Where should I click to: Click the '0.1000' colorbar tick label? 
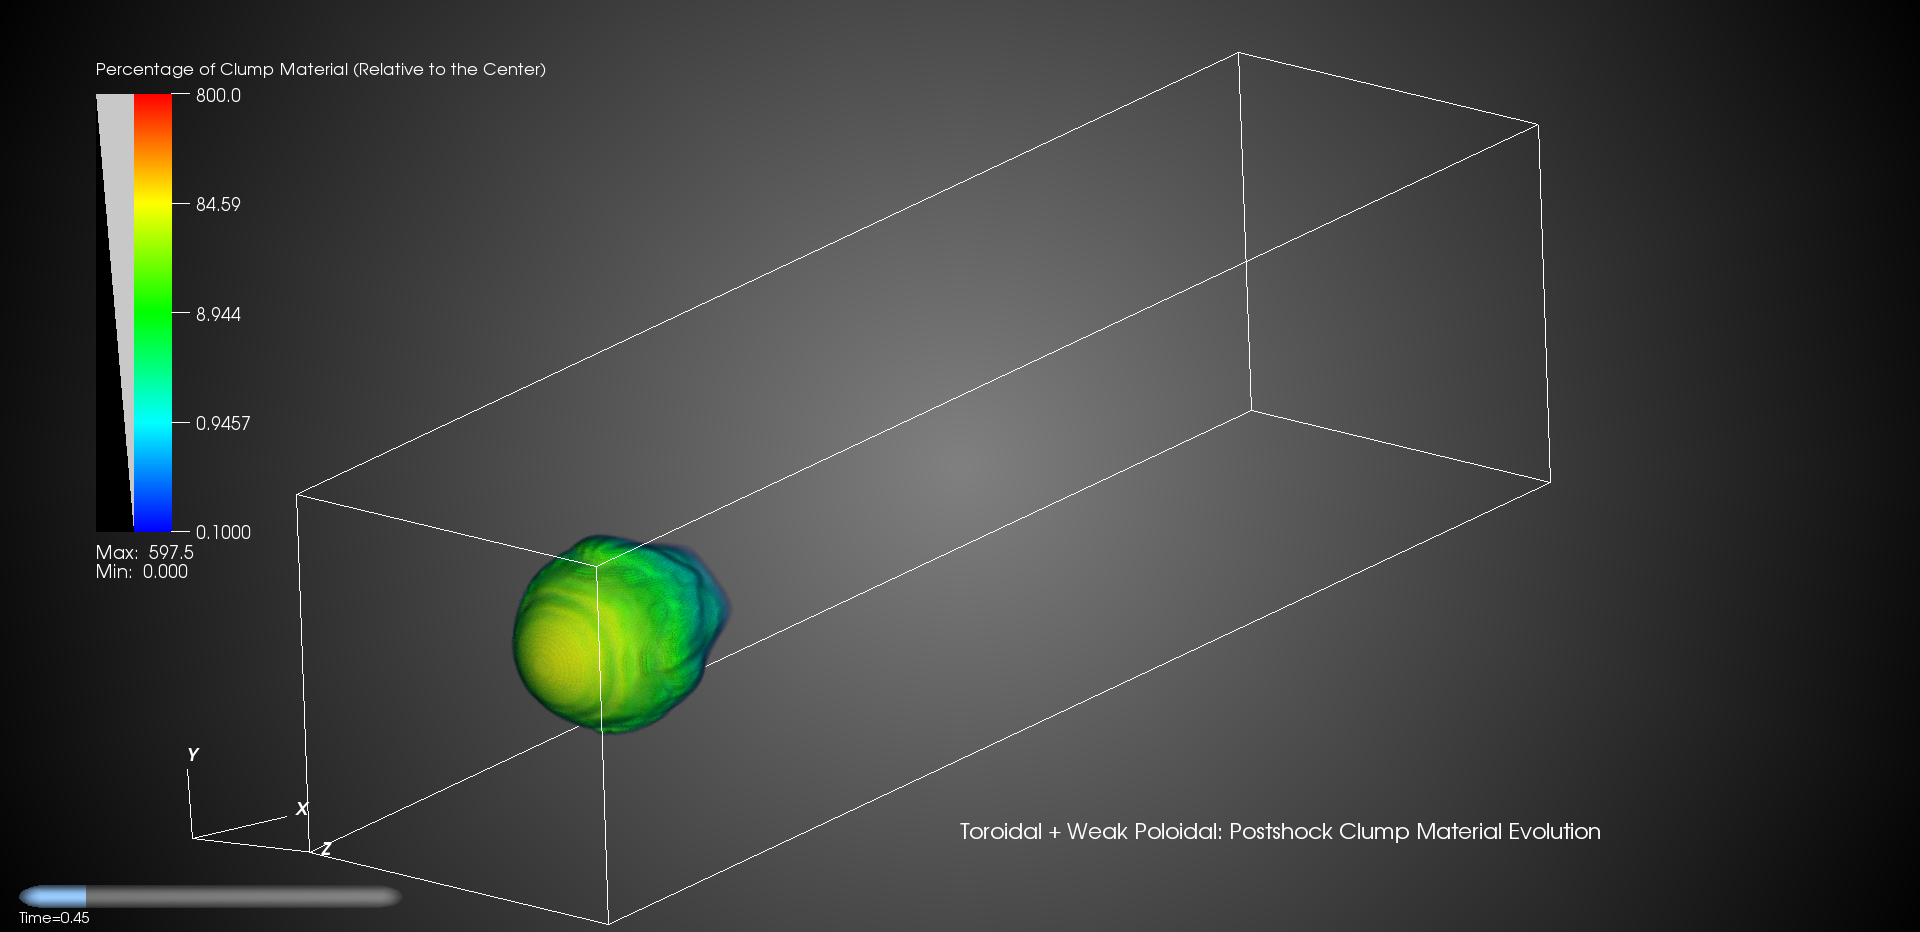(x=223, y=532)
